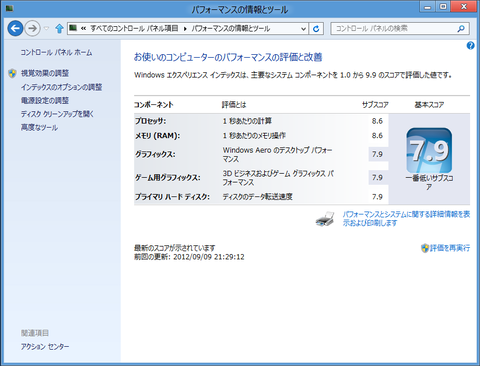Go back with the blue Back arrow
The height and width of the screenshot is (366, 480).
15,28
